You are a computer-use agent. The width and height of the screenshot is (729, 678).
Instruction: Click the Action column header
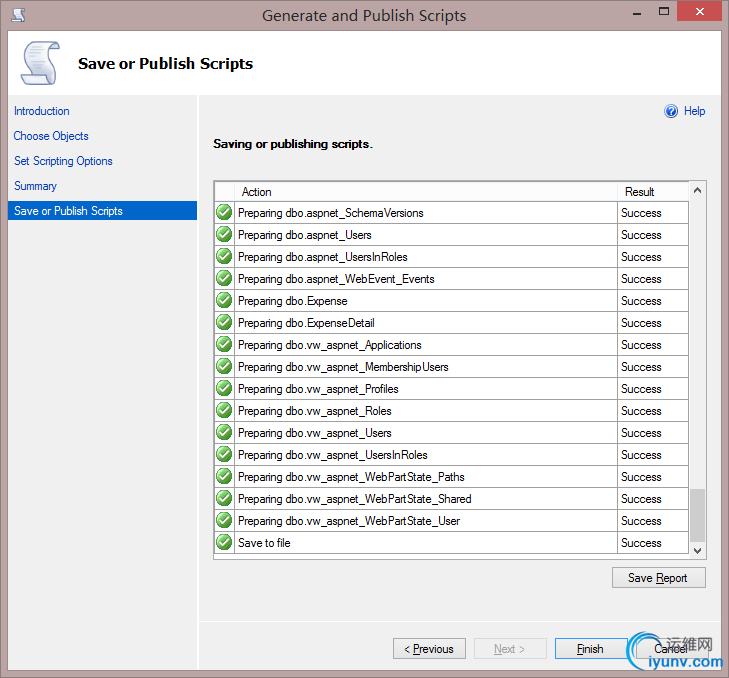pos(257,192)
